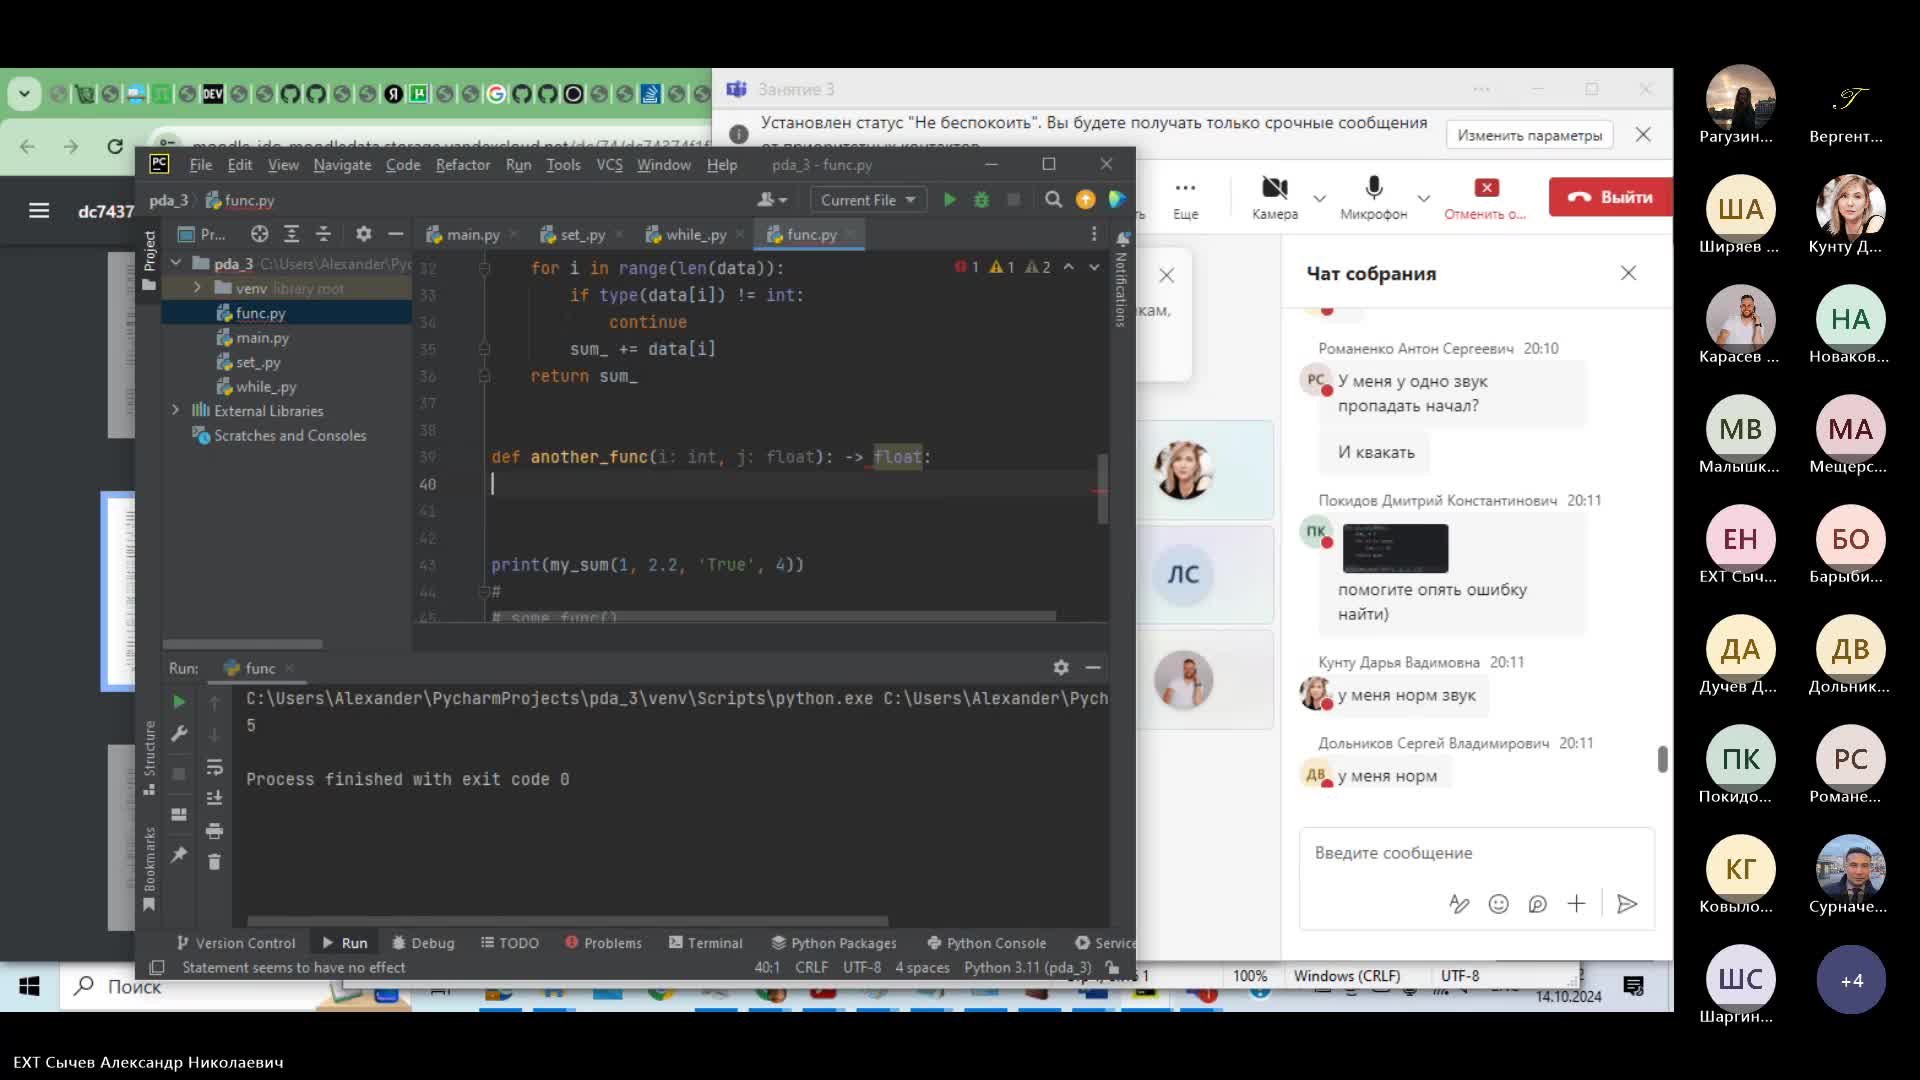Open the Python Console tool window
1920x1080 pixels.
[x=987, y=943]
